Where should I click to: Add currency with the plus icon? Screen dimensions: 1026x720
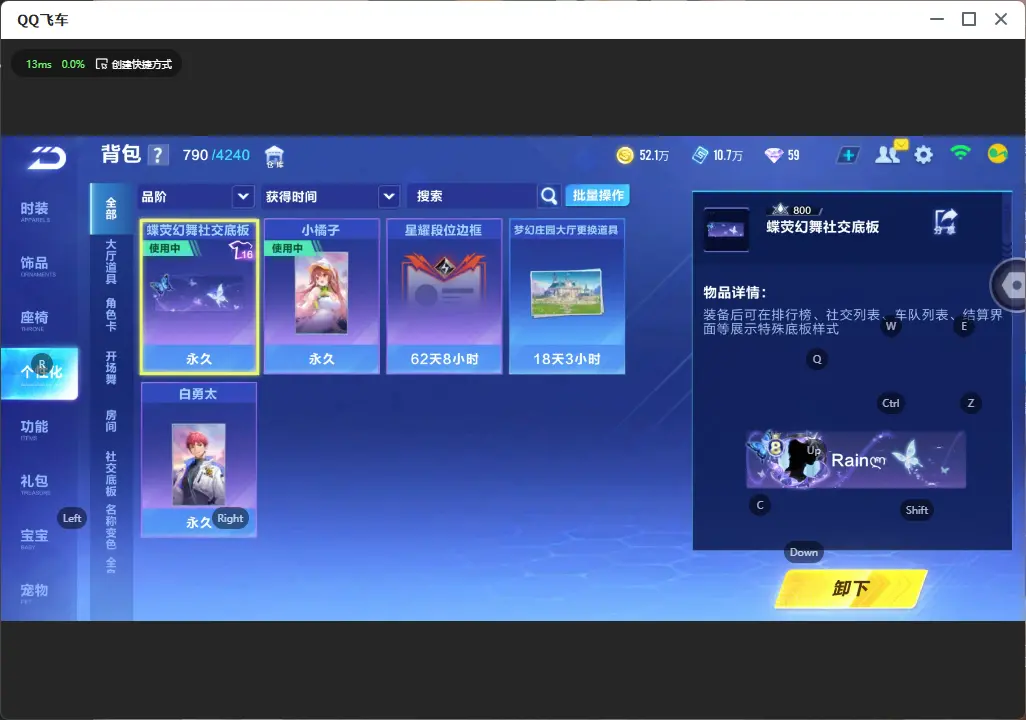848,155
